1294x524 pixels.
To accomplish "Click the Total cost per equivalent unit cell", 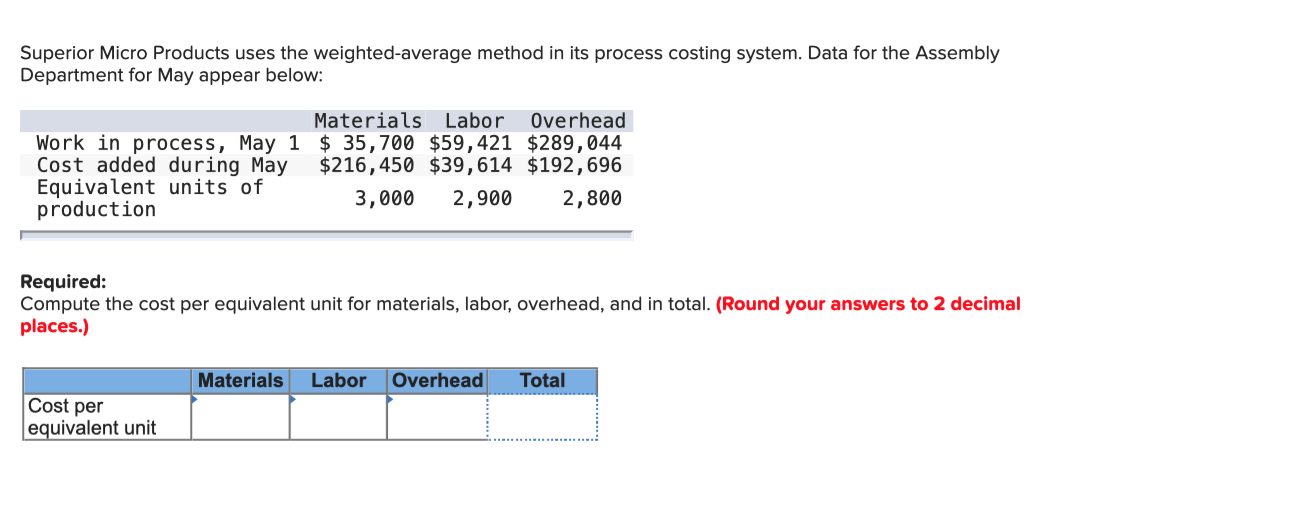I will point(542,417).
